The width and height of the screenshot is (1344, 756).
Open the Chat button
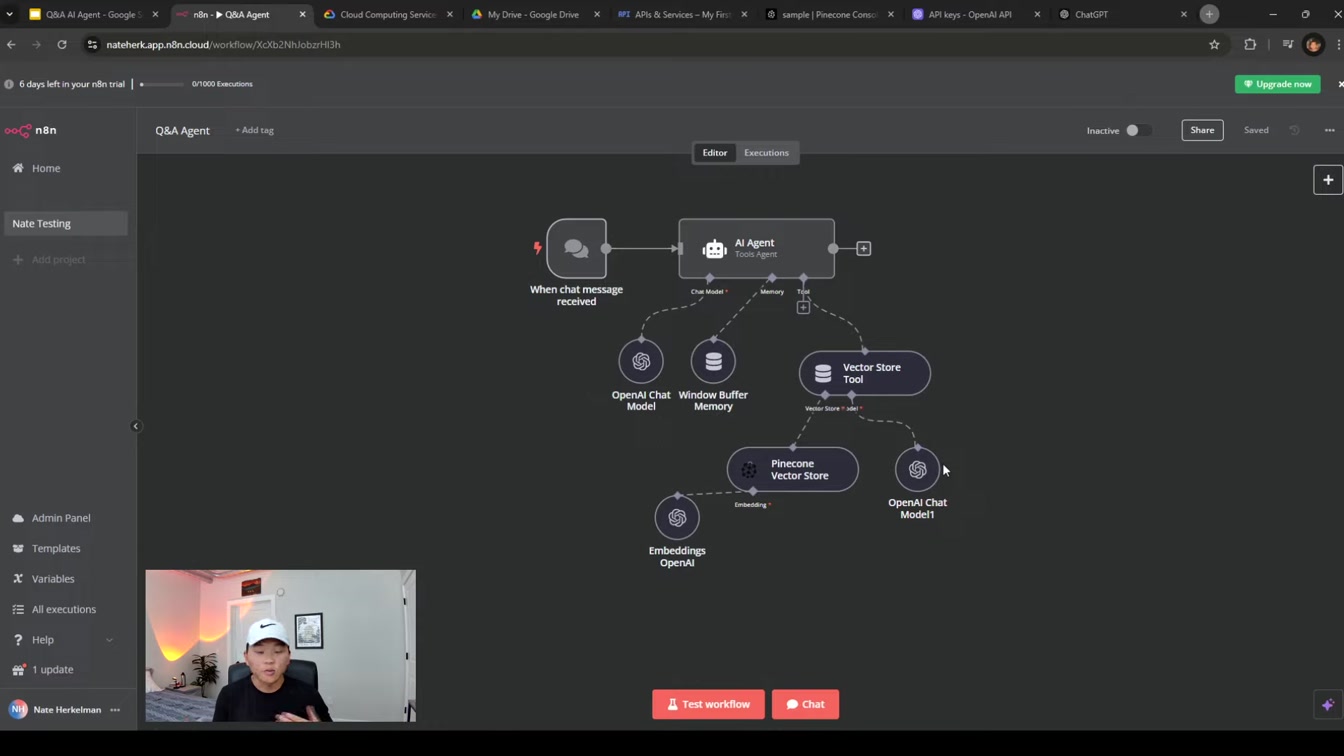click(x=805, y=704)
